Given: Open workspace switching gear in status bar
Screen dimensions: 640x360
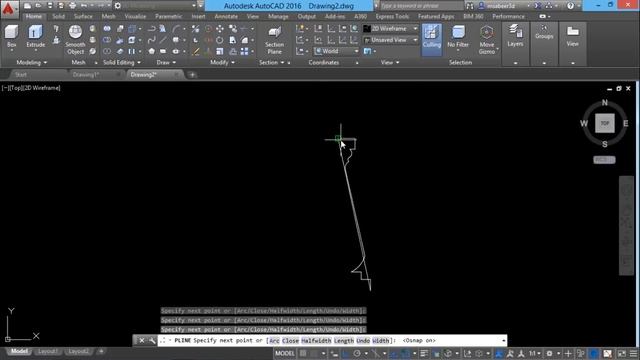Looking at the screenshot, I should (549, 353).
